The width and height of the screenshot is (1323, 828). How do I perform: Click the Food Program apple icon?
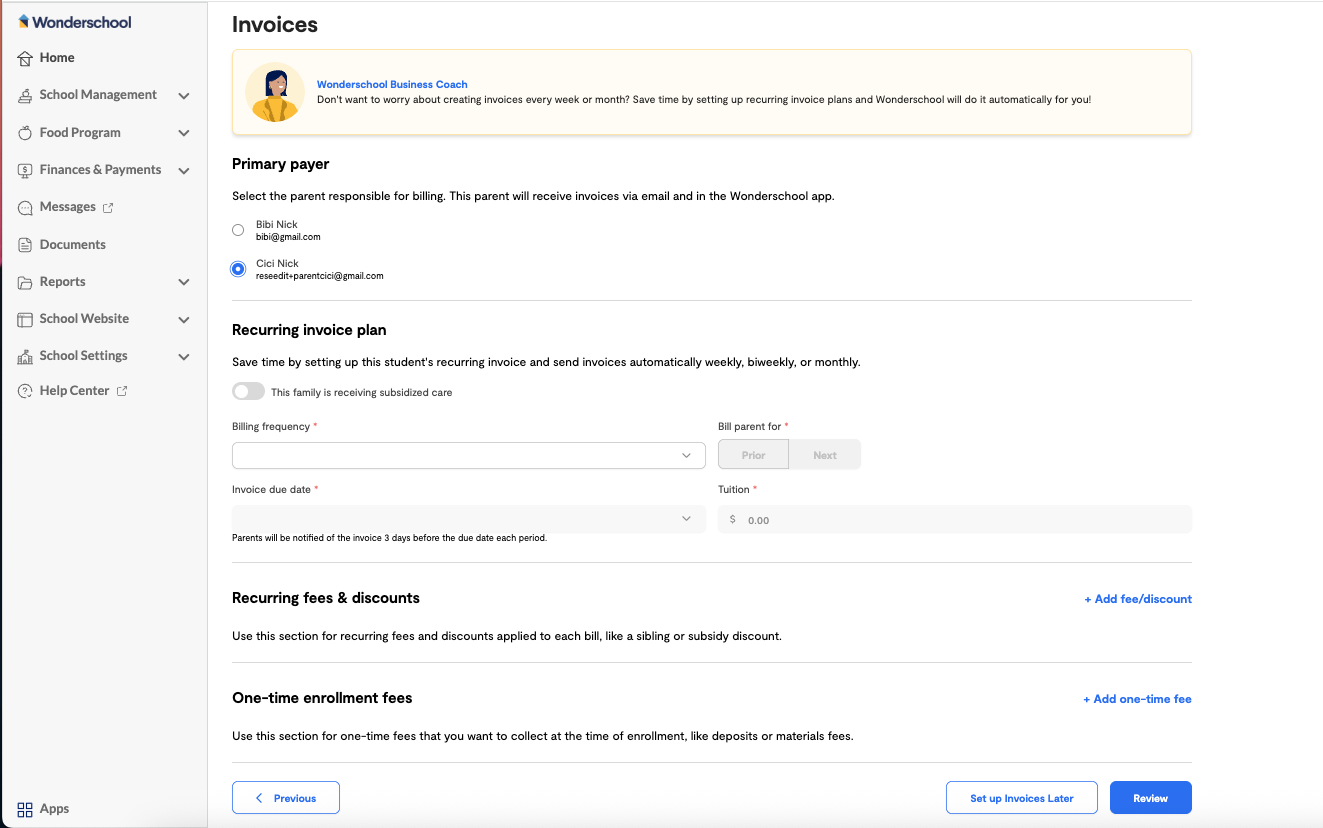tap(25, 132)
